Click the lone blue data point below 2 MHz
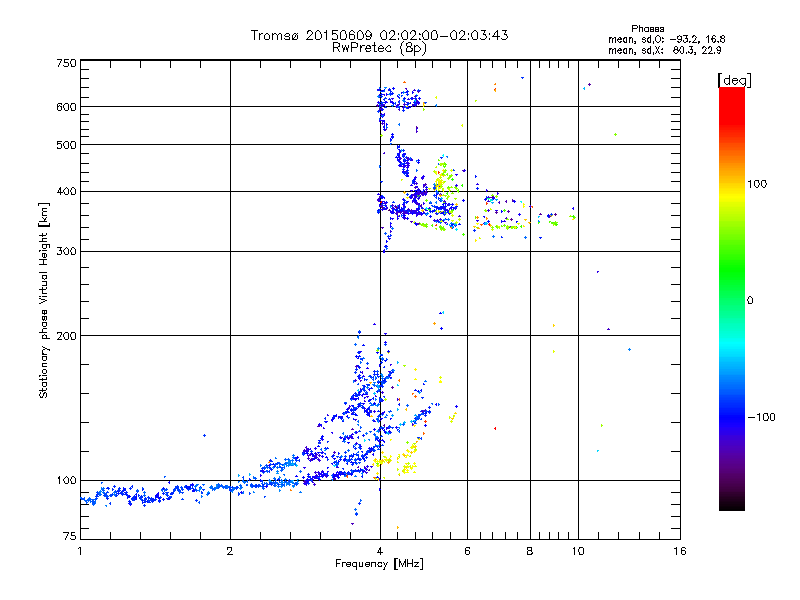 click(x=205, y=435)
